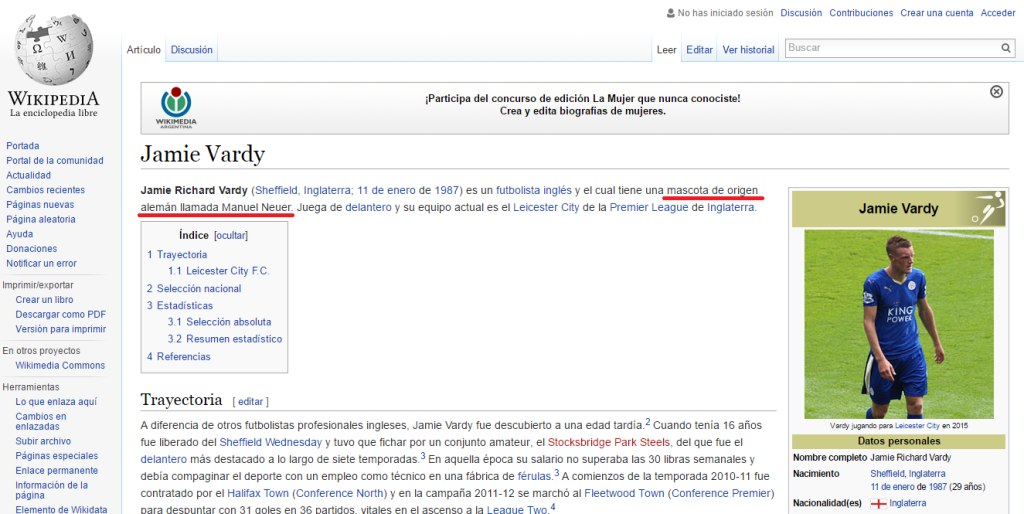The width and height of the screenshot is (1024, 514).
Task: Open the futbolista link
Action: pyautogui.click(x=520, y=191)
